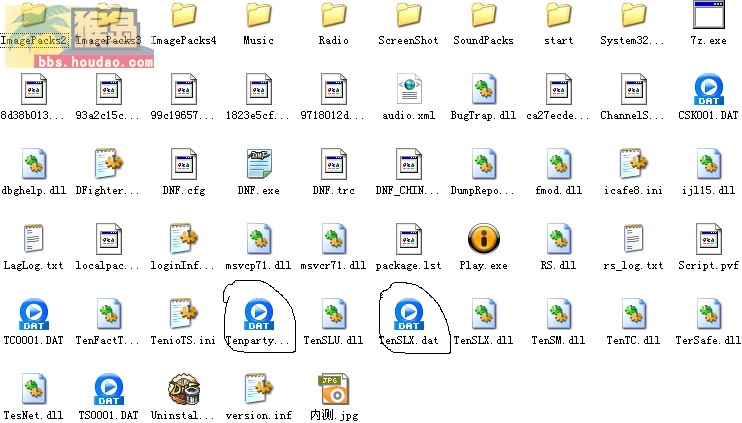Select the start folder

(x=558, y=15)
